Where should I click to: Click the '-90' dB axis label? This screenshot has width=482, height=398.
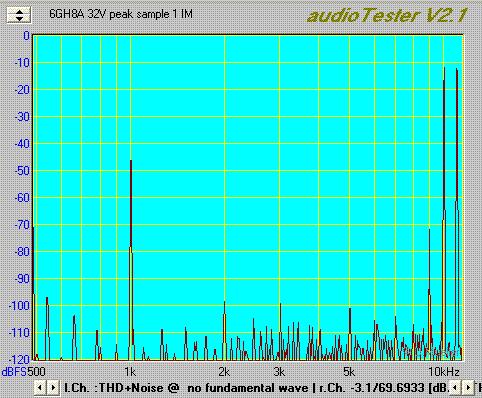[x=22, y=279]
